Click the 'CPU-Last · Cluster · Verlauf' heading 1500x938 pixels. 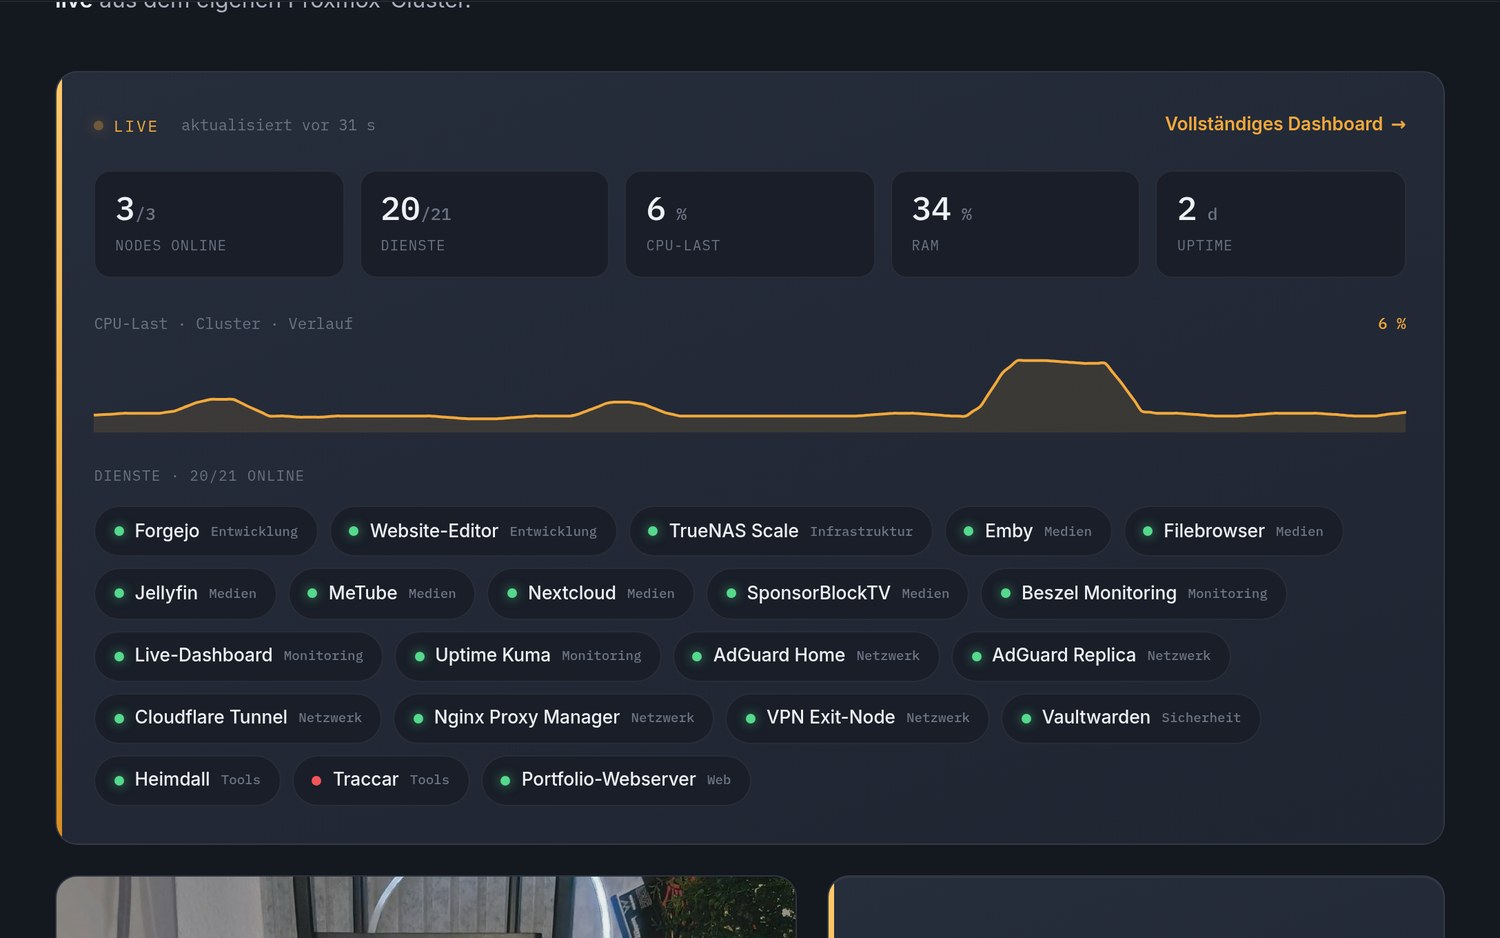(x=223, y=324)
